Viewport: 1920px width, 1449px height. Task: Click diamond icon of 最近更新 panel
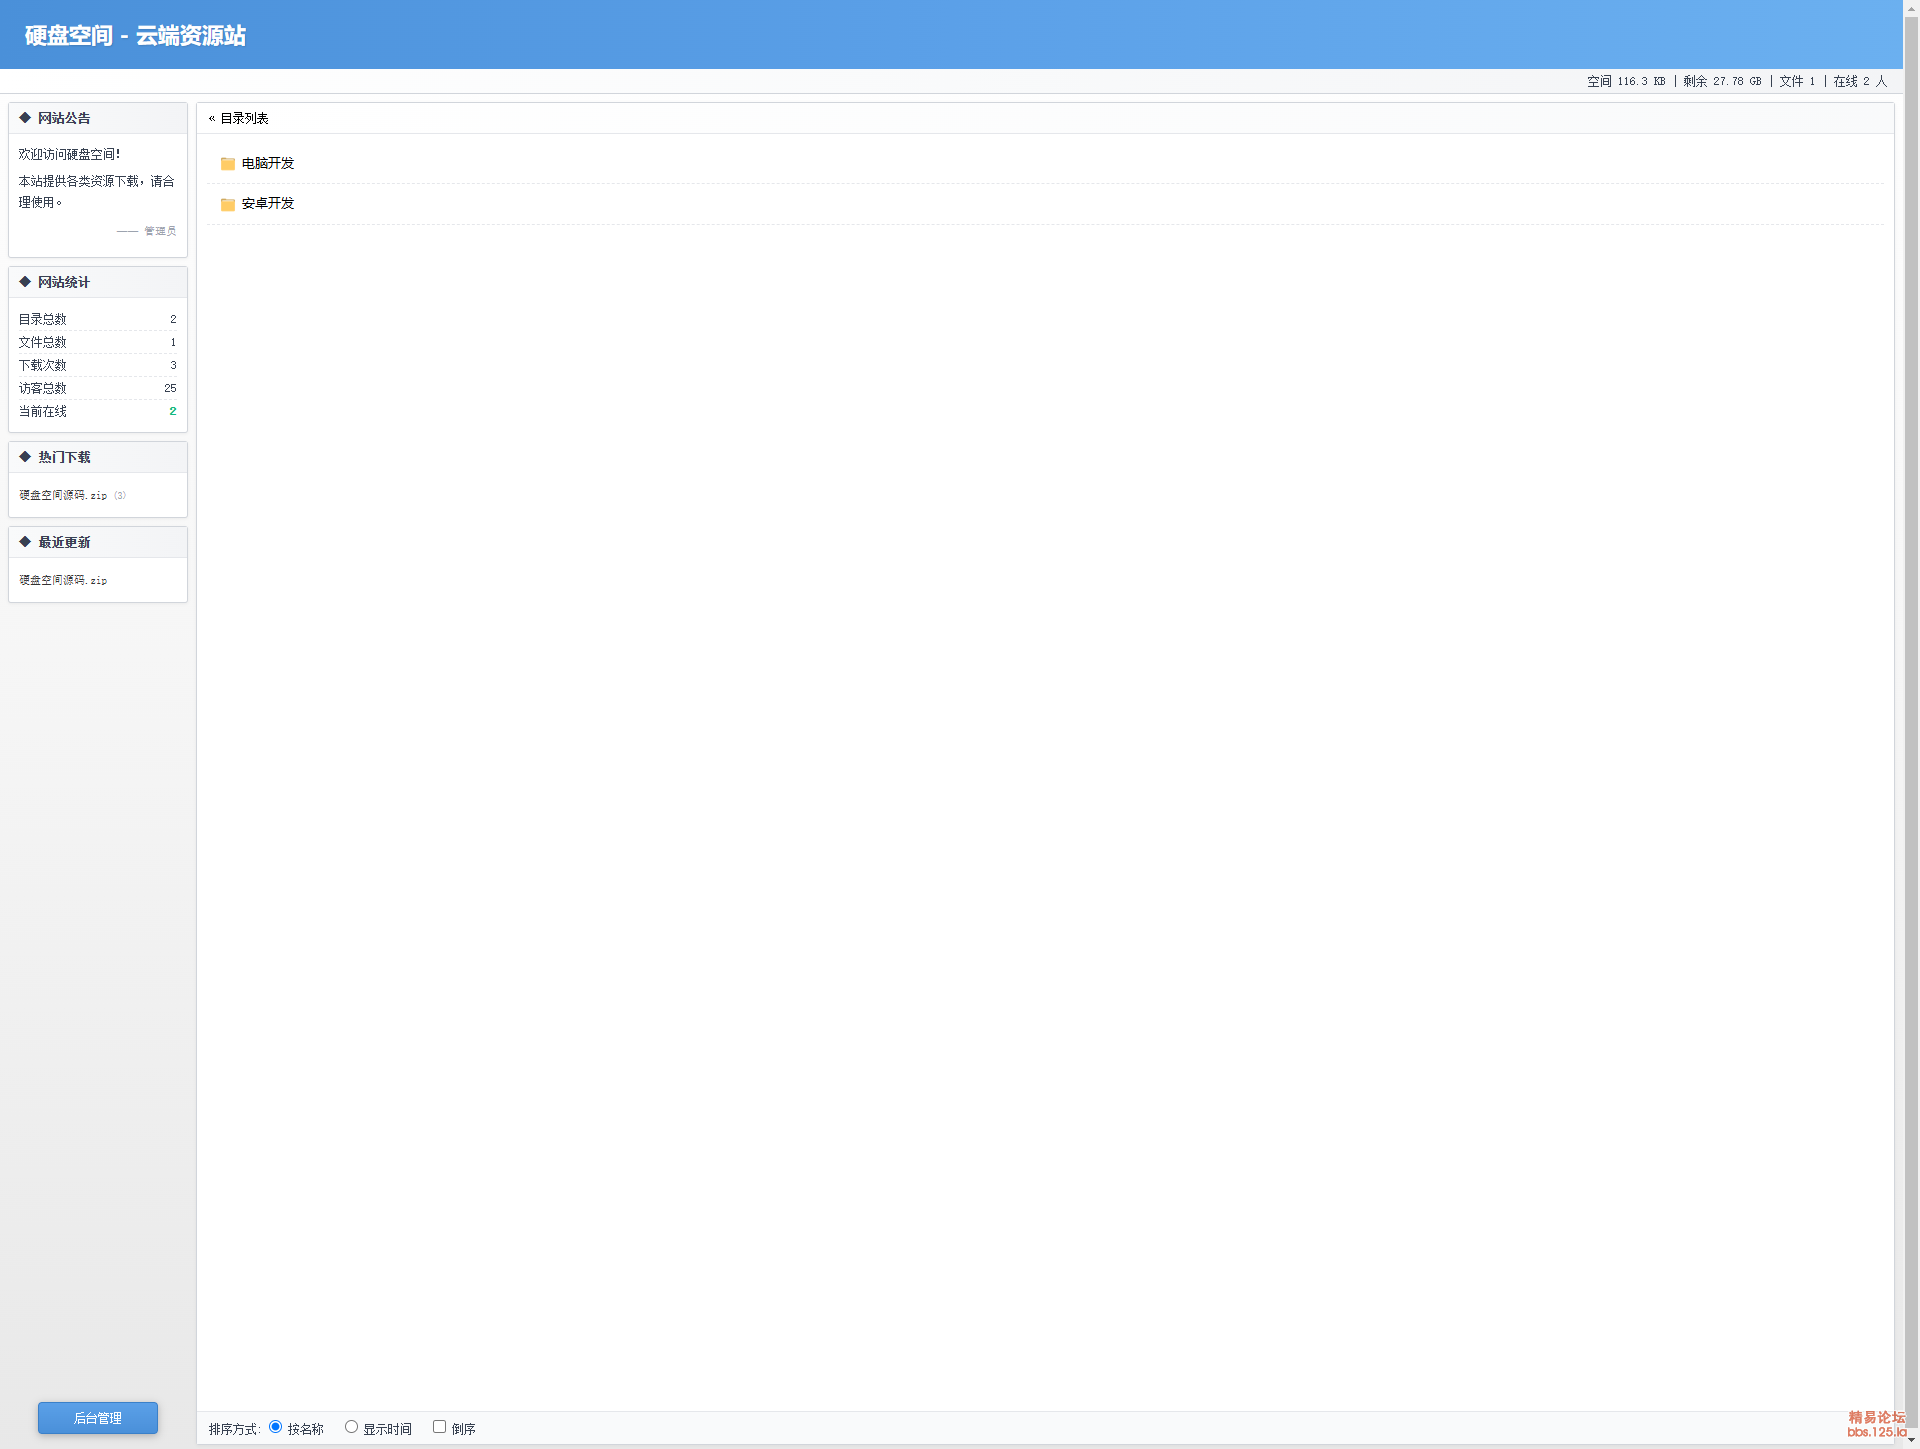point(25,542)
